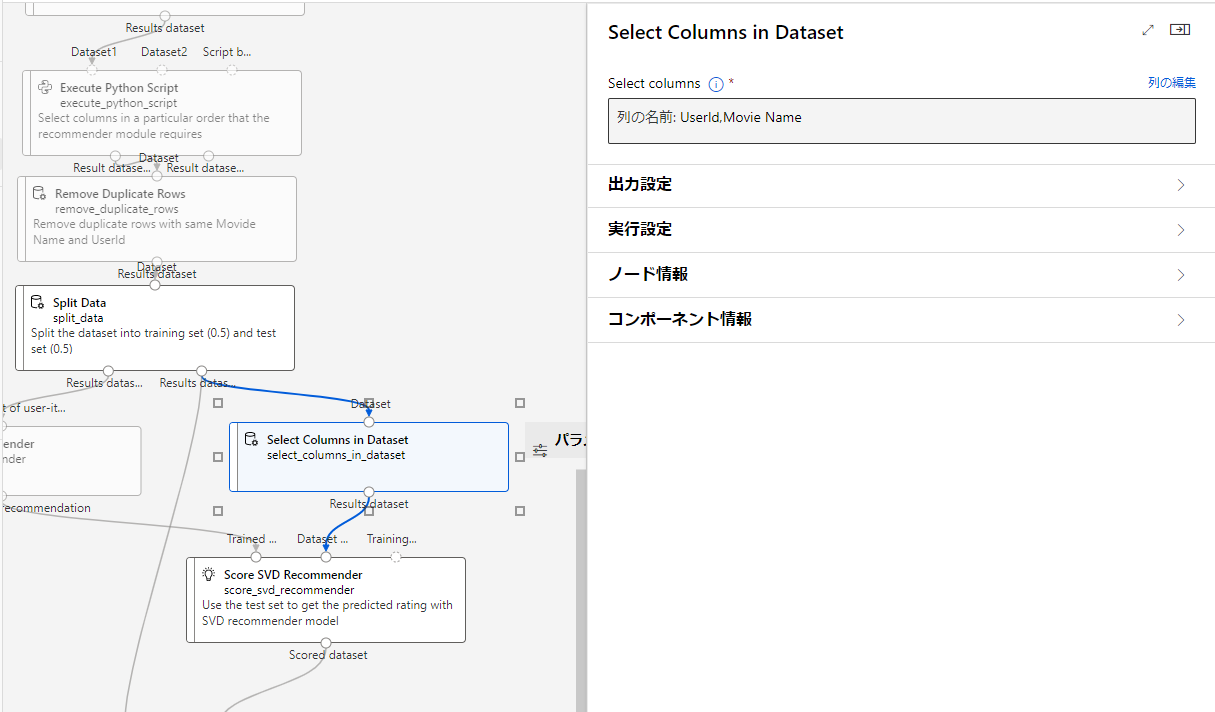Open the parameters sliders icon on canvas
Image resolution: width=1215 pixels, height=712 pixels.
tap(540, 451)
